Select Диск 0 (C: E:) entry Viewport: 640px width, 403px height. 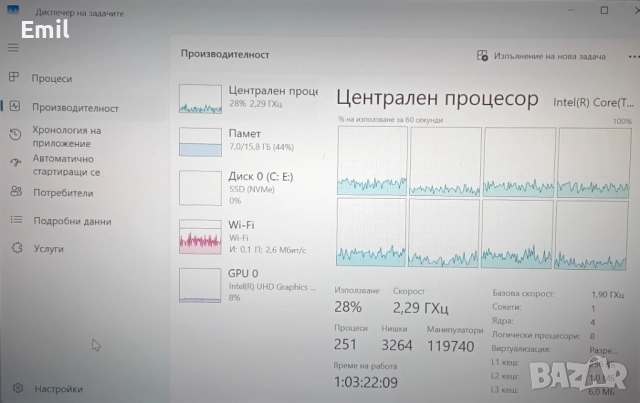[x=248, y=188]
